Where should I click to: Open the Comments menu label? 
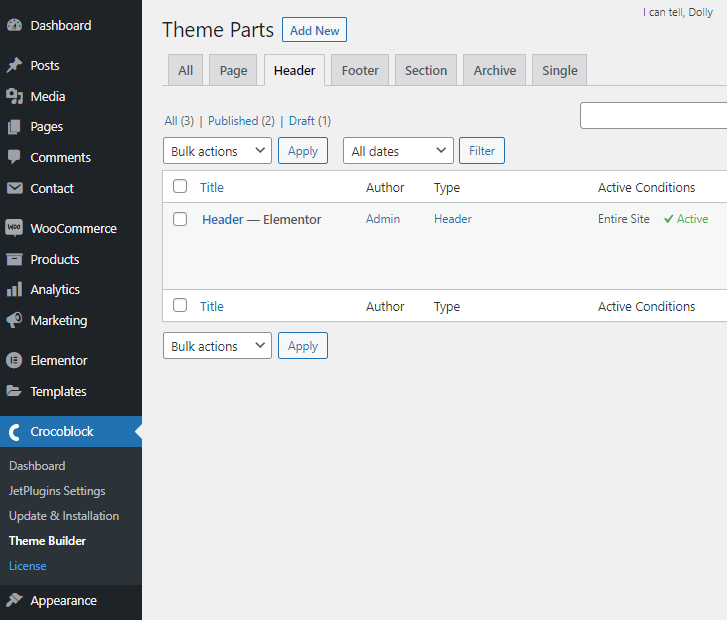coord(60,158)
